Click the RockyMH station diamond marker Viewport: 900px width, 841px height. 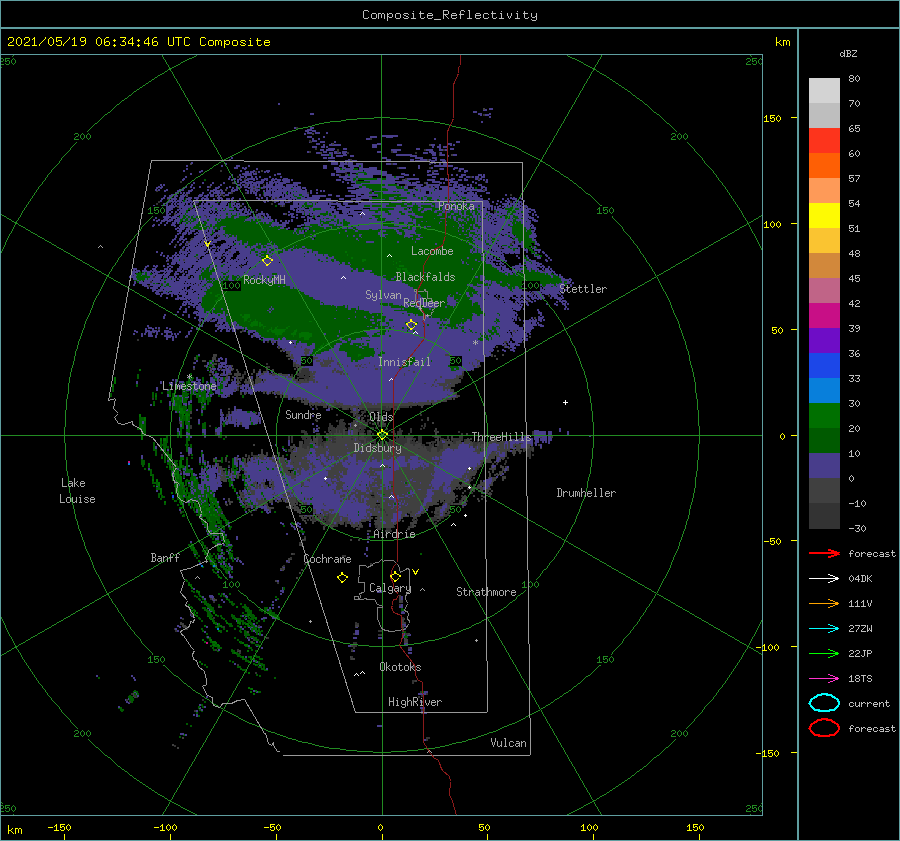(267, 261)
